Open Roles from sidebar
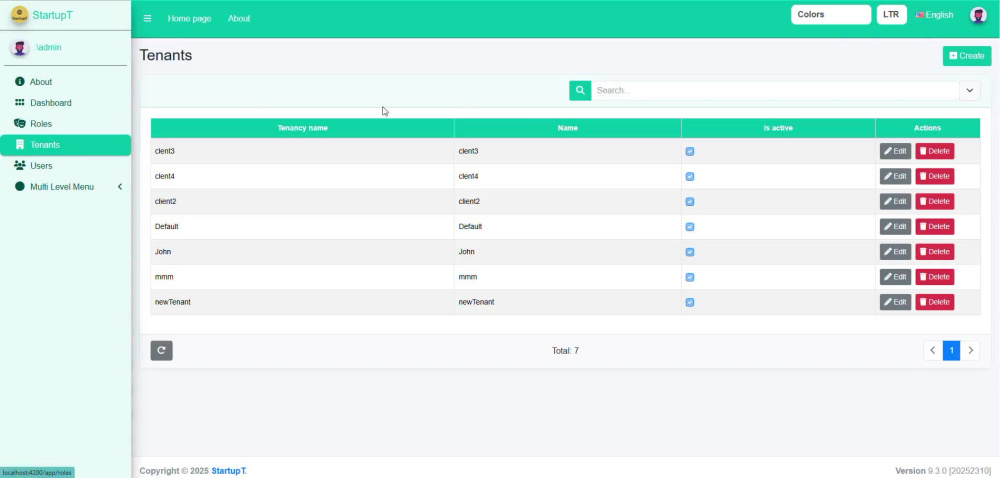The width and height of the screenshot is (1000, 478). tap(65, 124)
